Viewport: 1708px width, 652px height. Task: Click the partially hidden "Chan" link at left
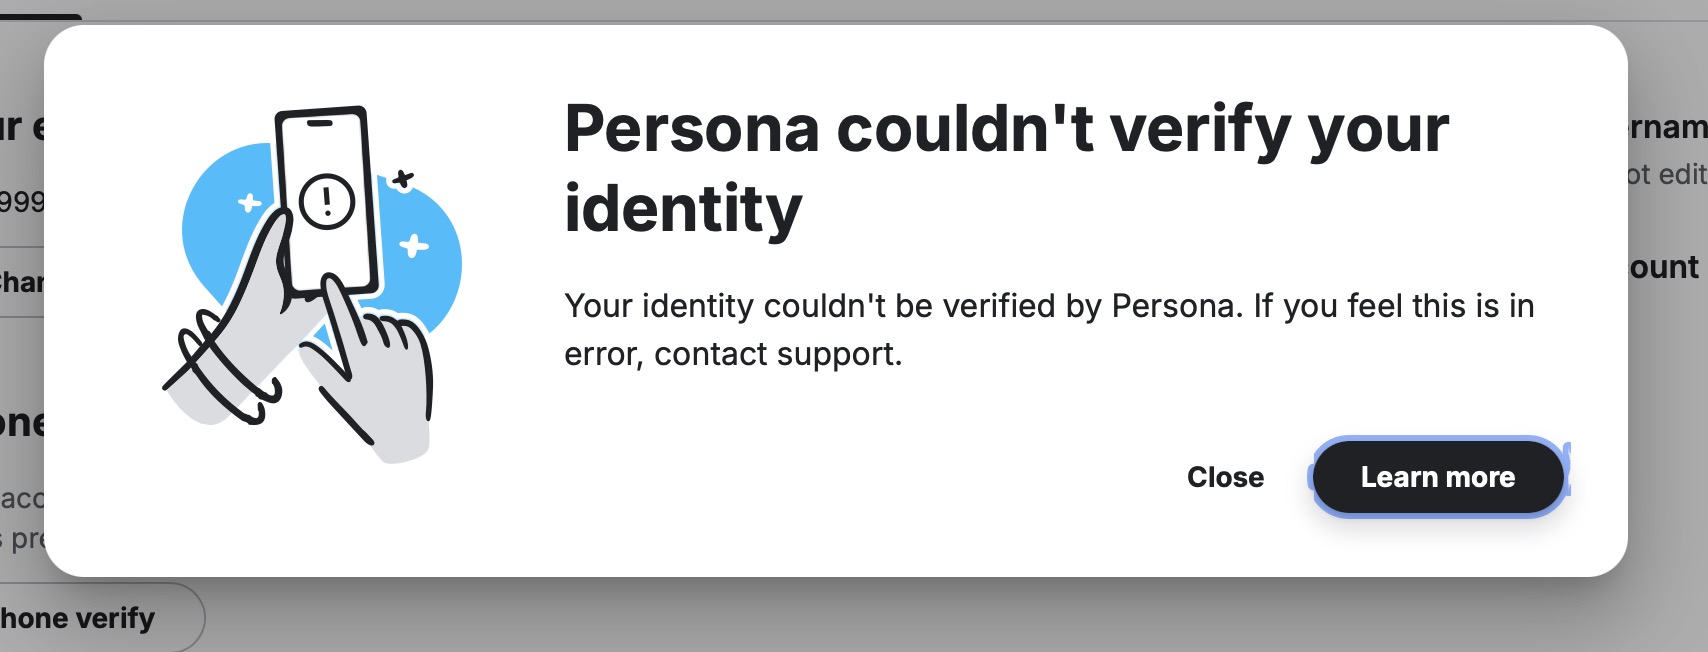pos(22,282)
